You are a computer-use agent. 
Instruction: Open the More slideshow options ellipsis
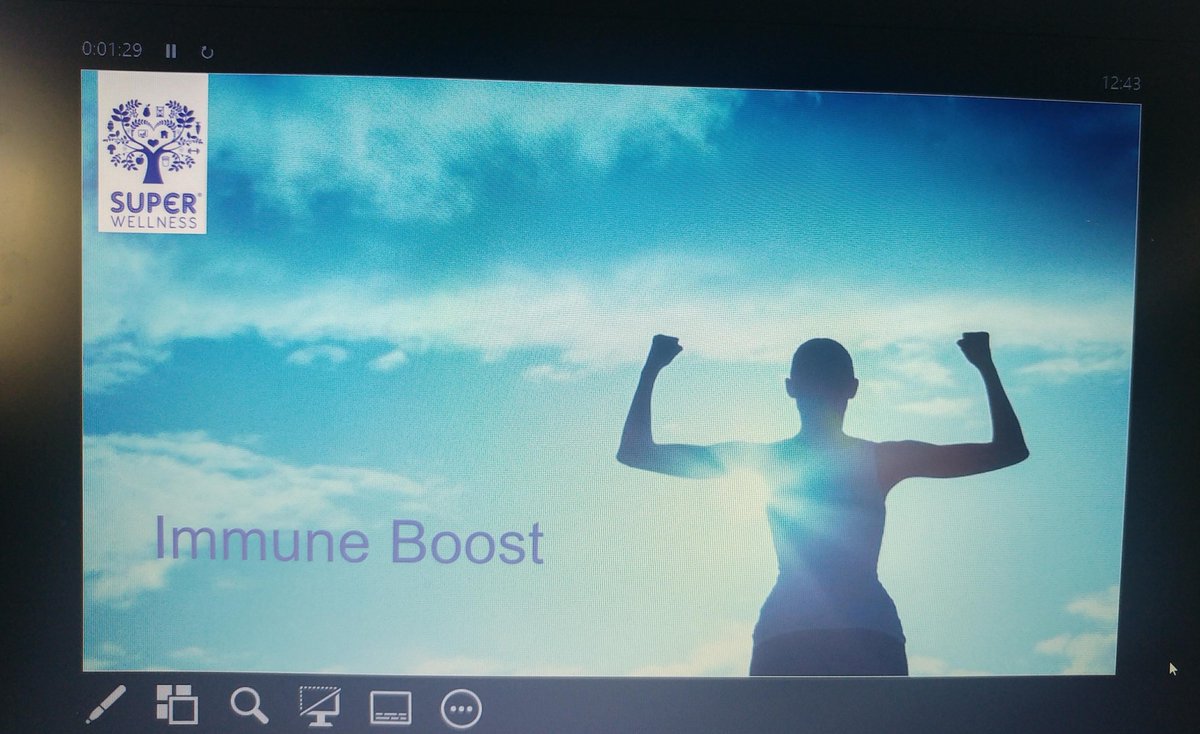(x=461, y=707)
